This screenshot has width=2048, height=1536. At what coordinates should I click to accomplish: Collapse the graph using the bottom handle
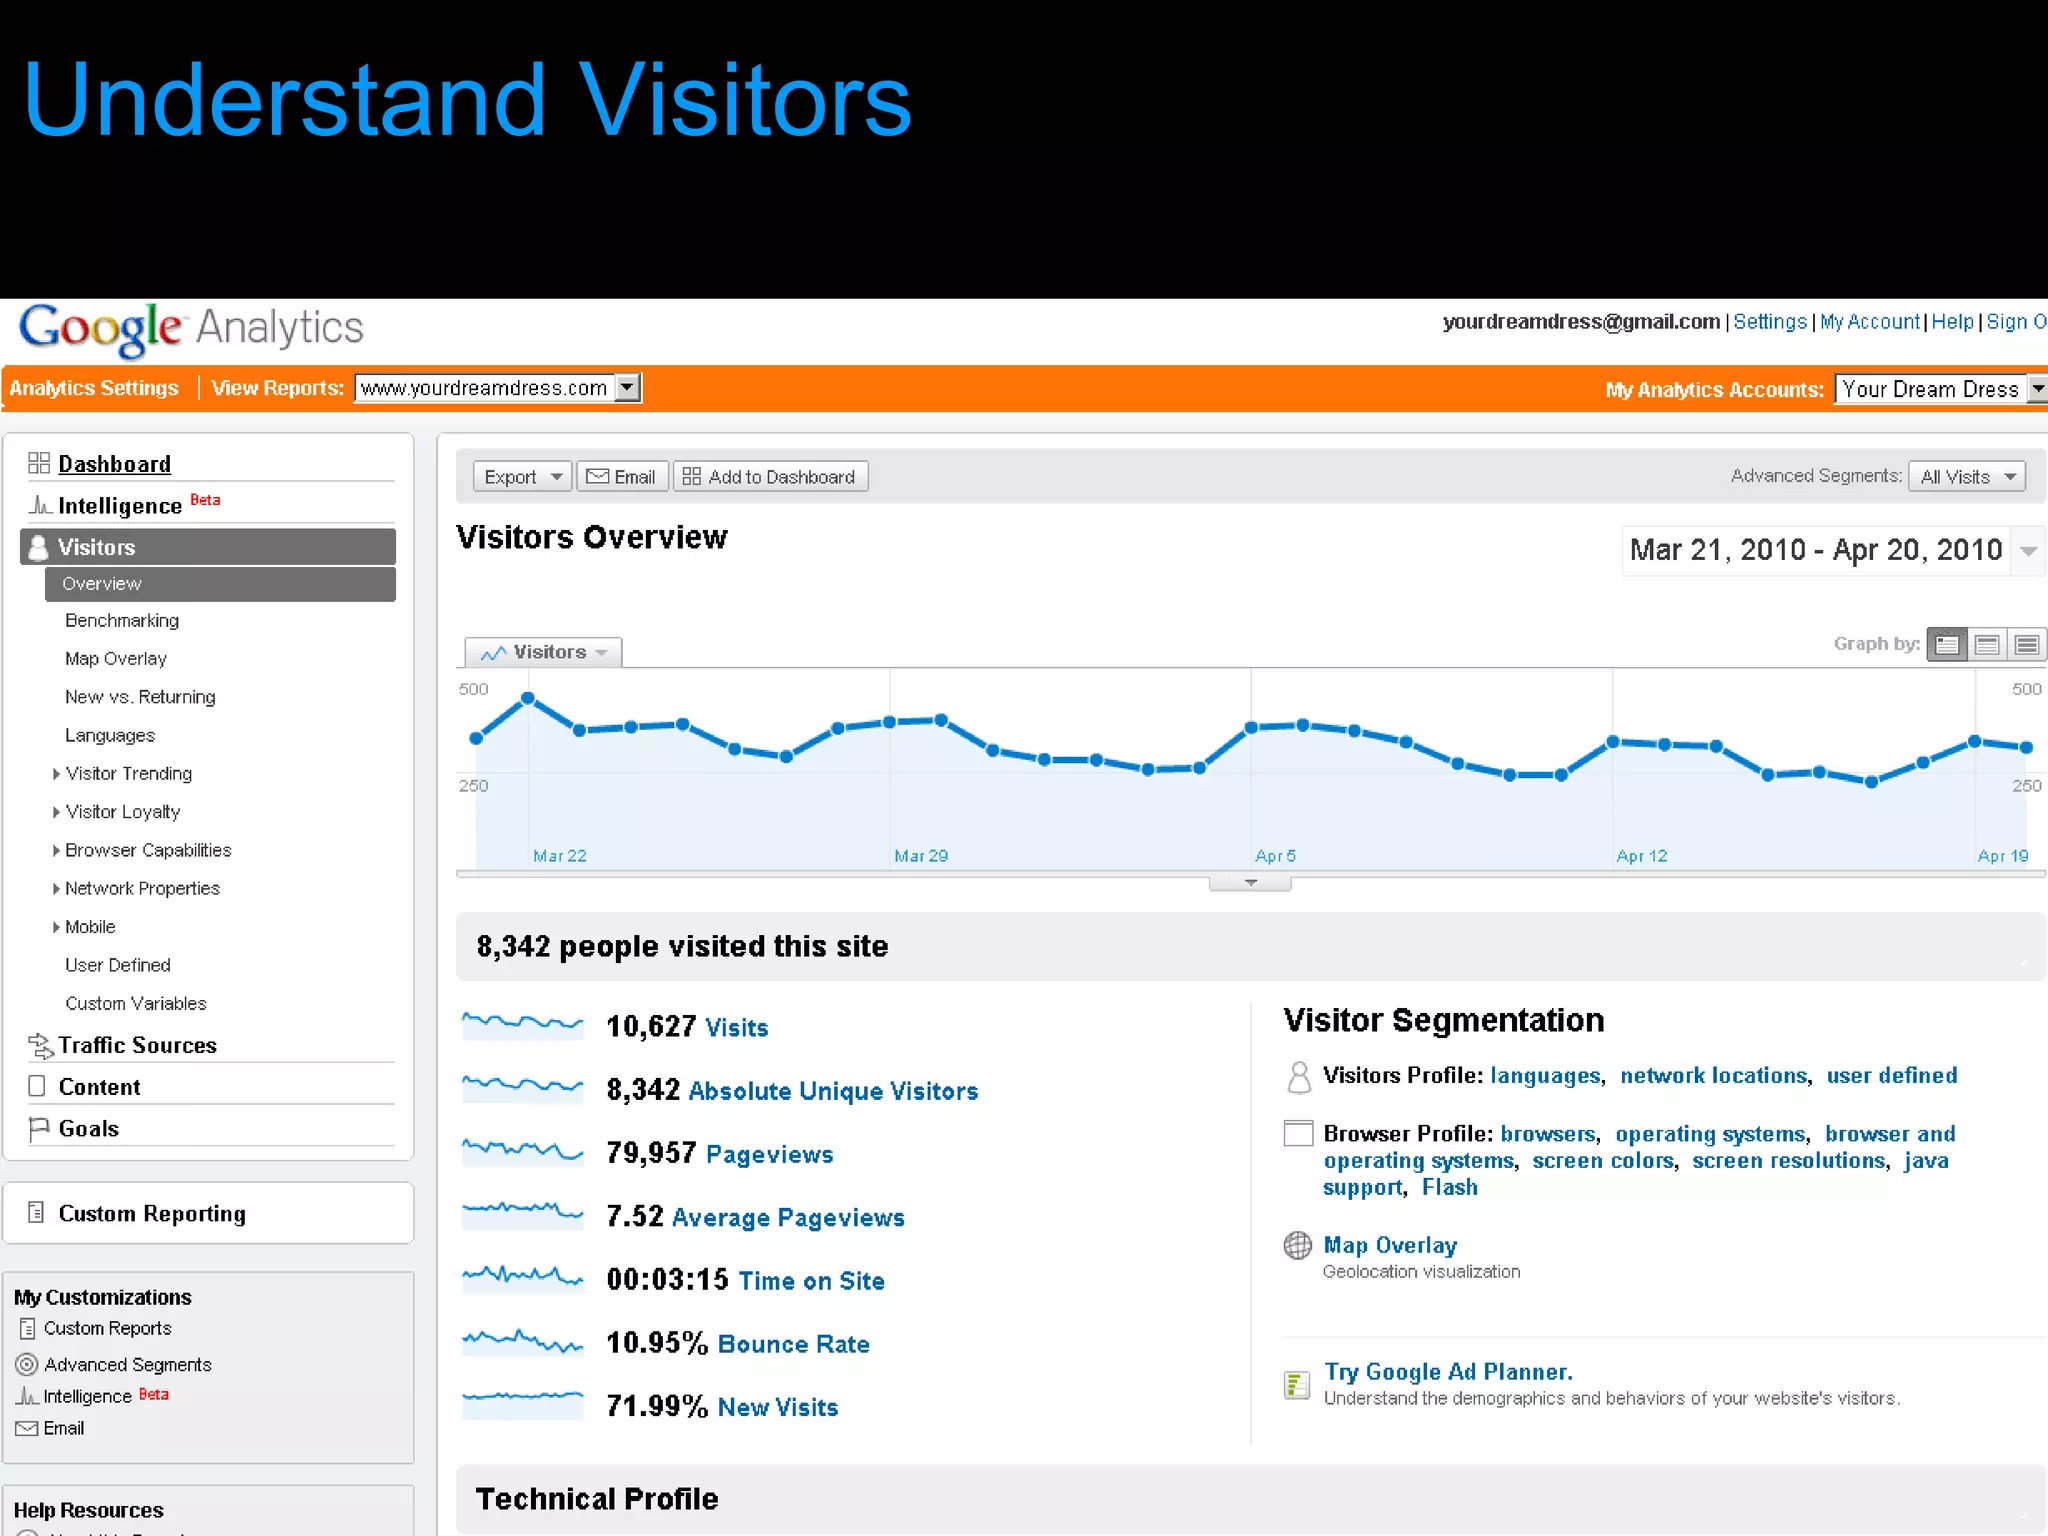click(x=1250, y=883)
